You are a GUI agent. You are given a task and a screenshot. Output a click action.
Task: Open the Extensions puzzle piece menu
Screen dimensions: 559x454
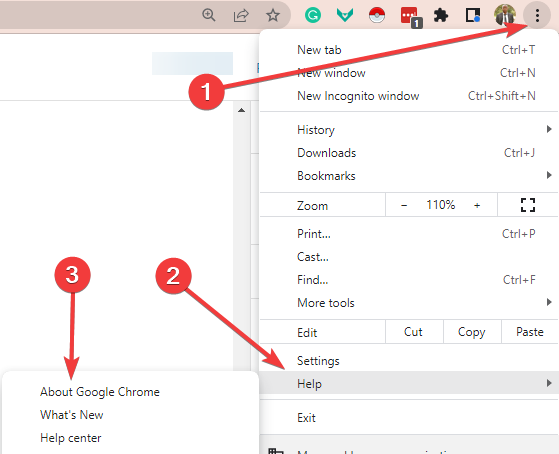click(441, 15)
